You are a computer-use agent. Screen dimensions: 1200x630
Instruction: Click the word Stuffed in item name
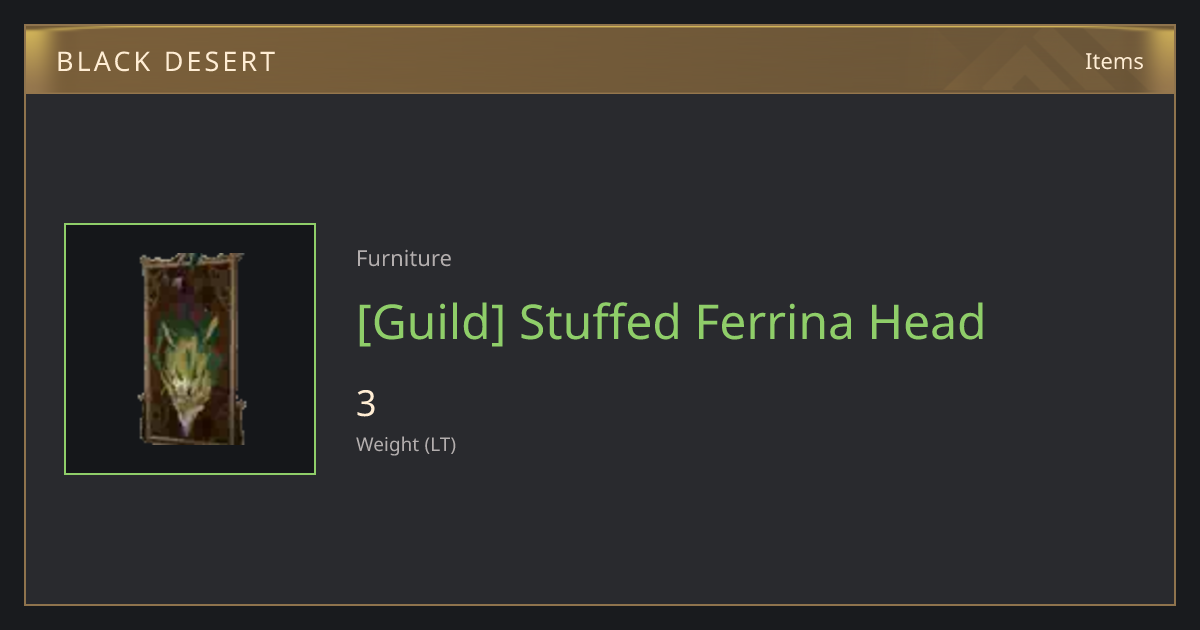(x=600, y=322)
